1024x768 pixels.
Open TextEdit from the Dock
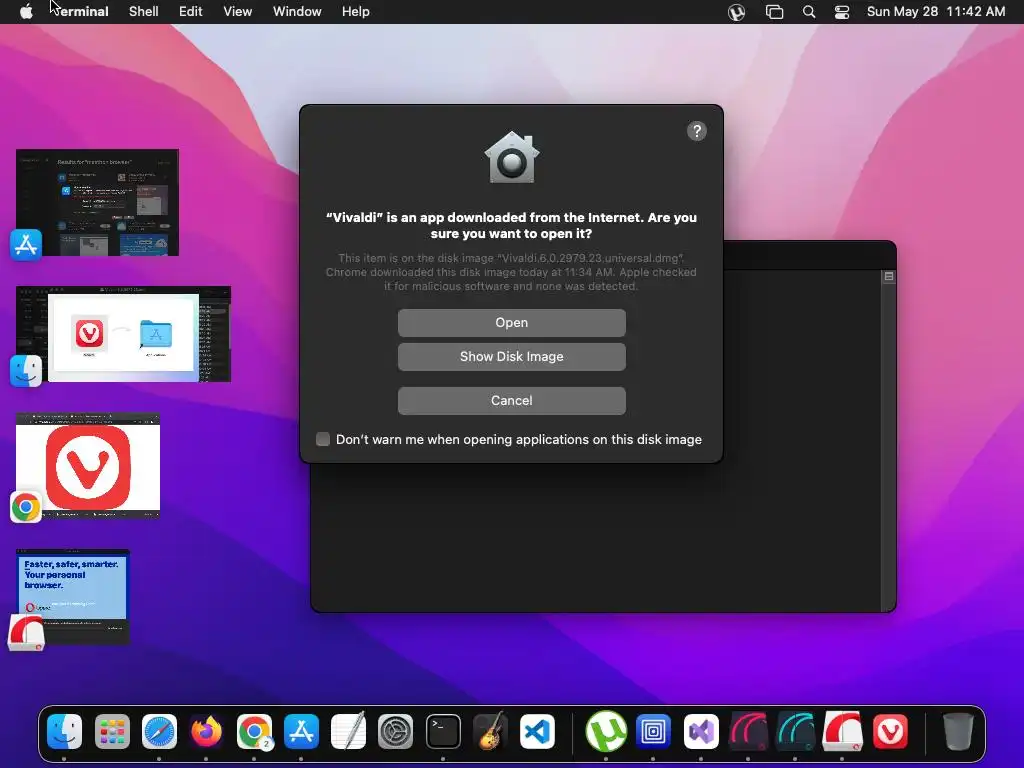pos(348,731)
